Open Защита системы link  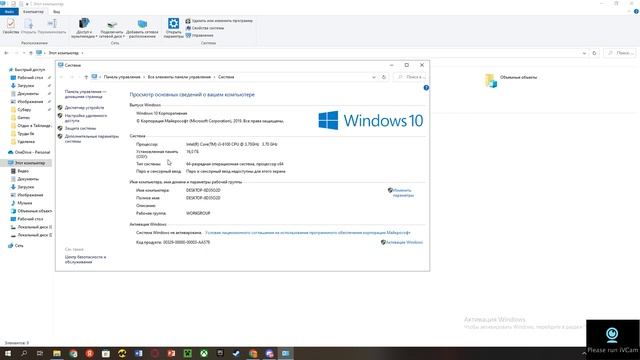click(x=80, y=129)
